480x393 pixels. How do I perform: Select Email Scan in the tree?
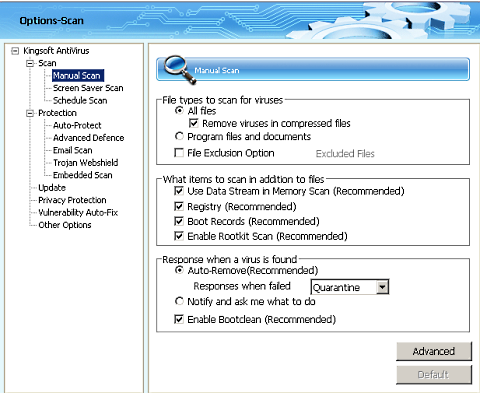pyautogui.click(x=72, y=150)
